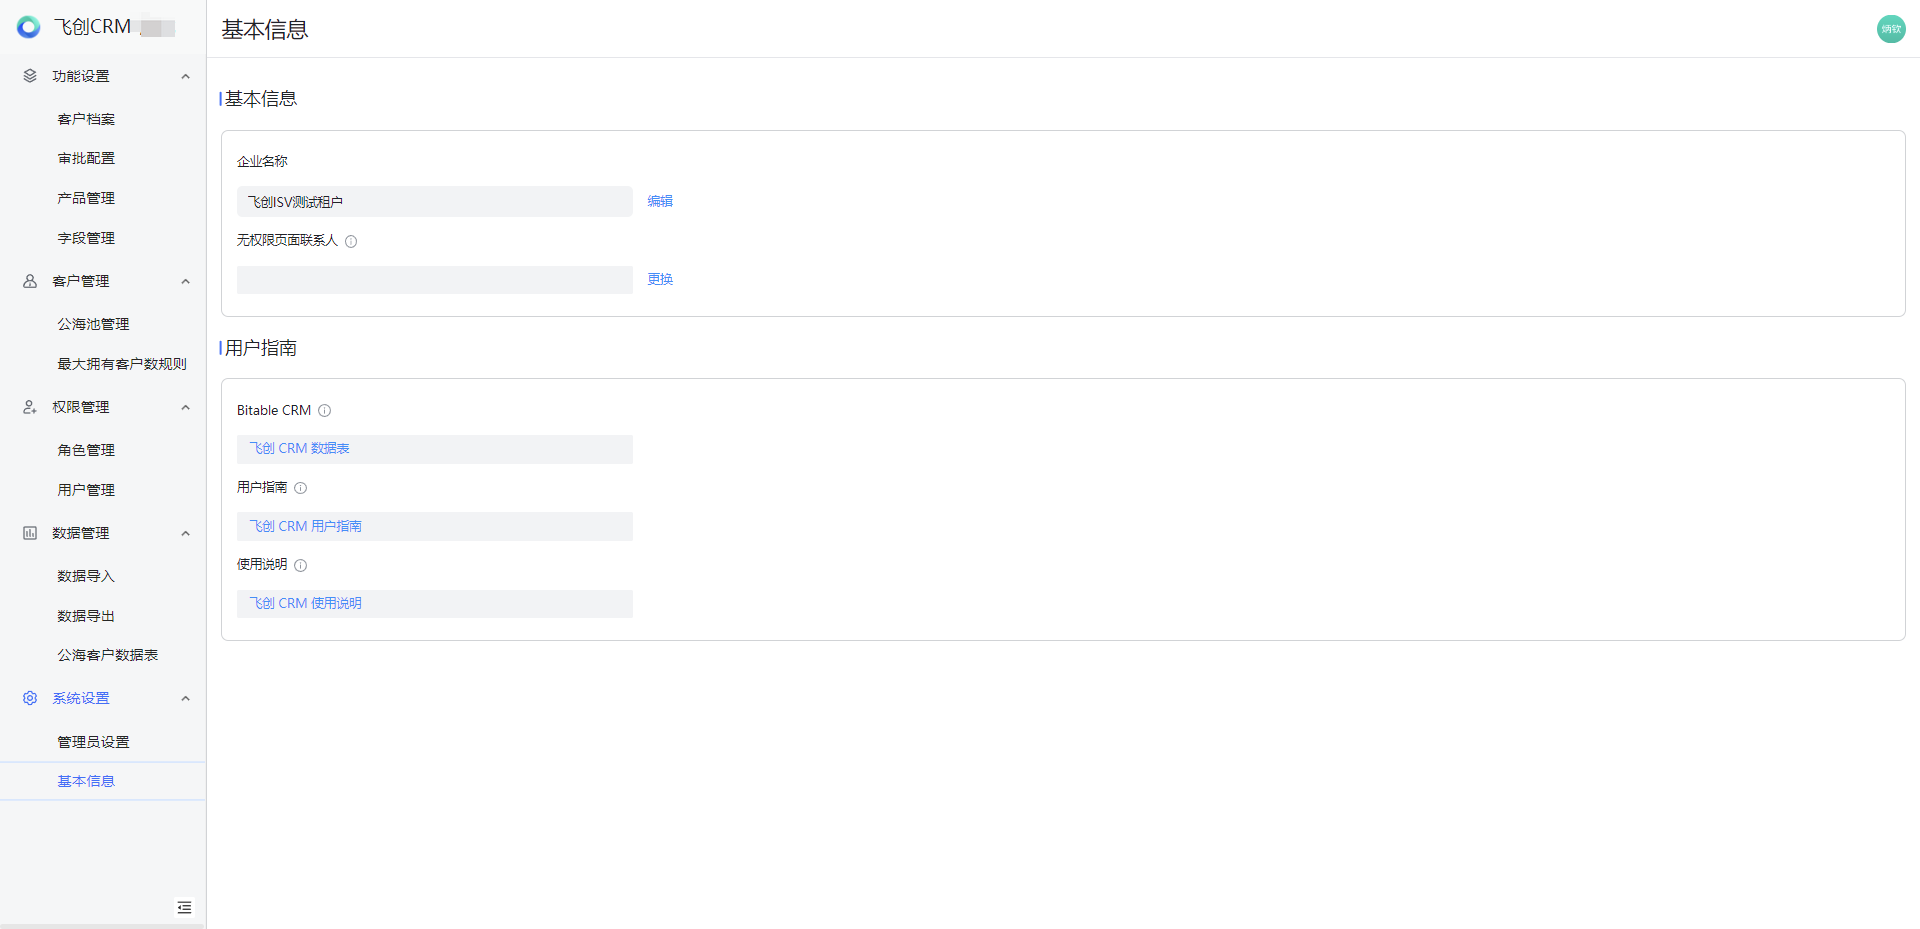Open the green user avatar
This screenshot has height=929, width=1920.
(1890, 29)
